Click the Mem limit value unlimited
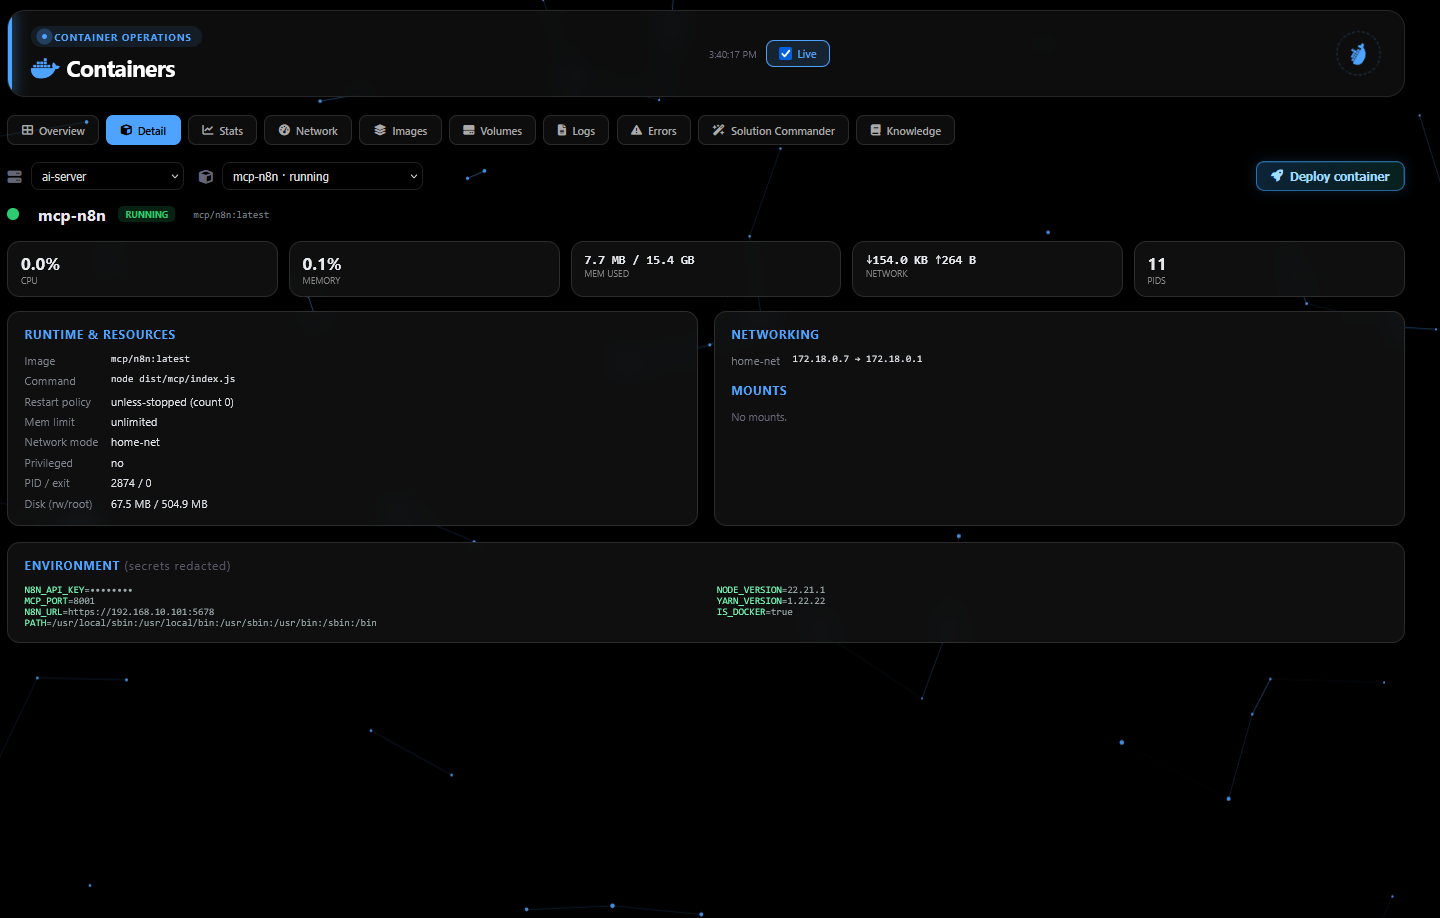The image size is (1440, 918). tap(134, 422)
